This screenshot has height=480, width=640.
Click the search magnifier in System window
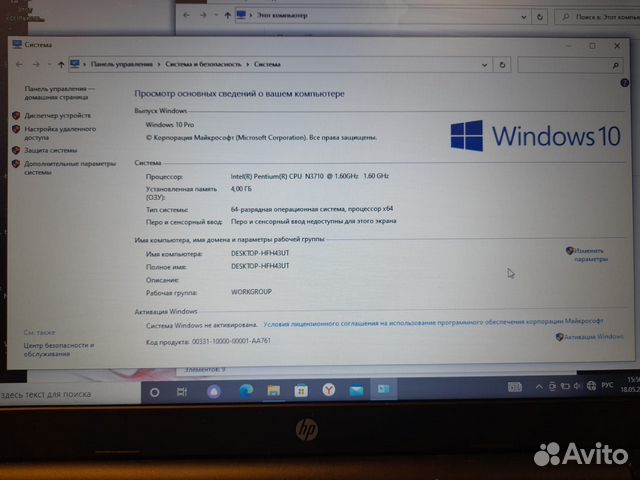pos(616,65)
